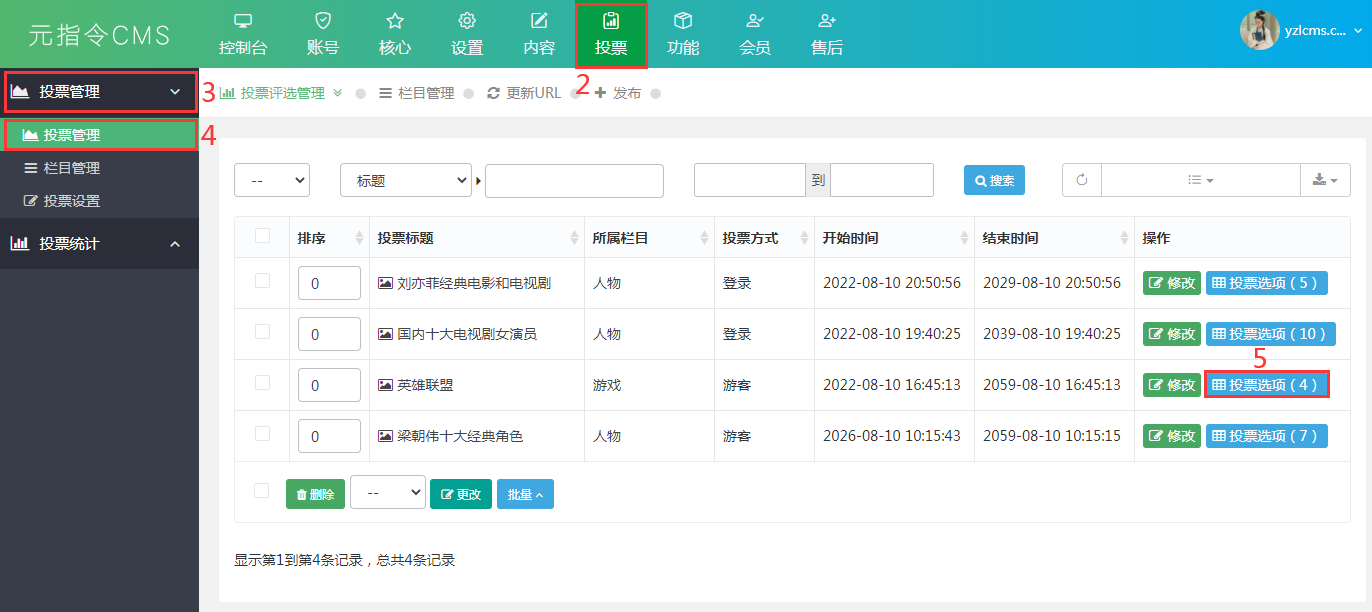
Task: Collapse the 投票管理 sidebar group
Action: [x=99, y=92]
